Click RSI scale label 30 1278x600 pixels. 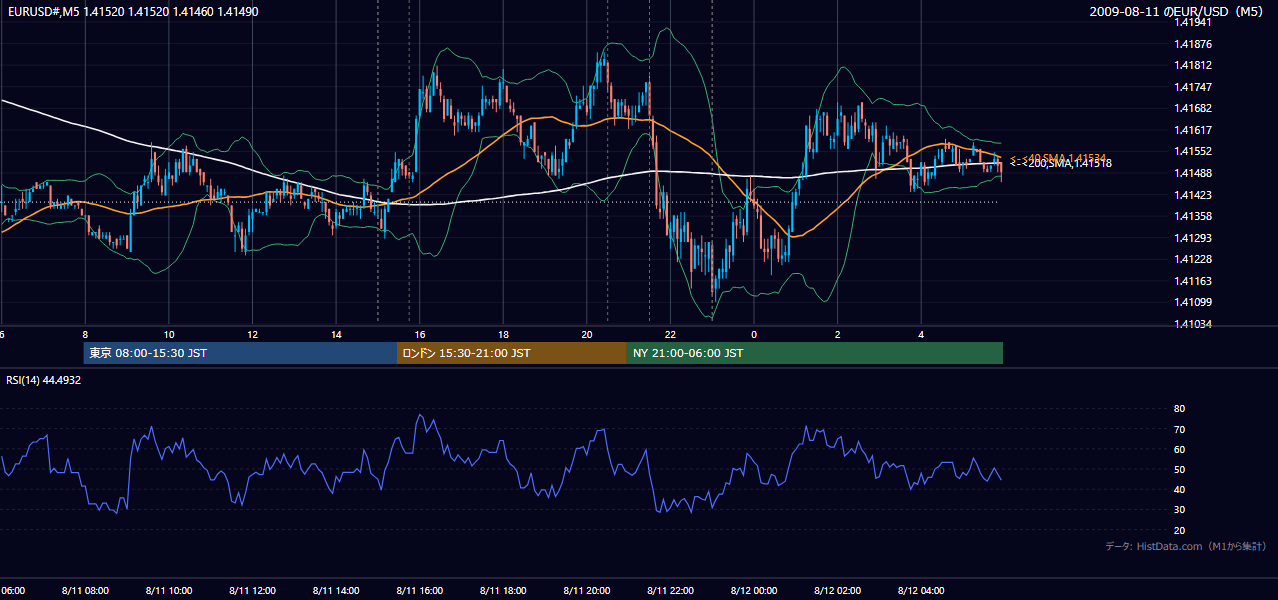(1179, 510)
